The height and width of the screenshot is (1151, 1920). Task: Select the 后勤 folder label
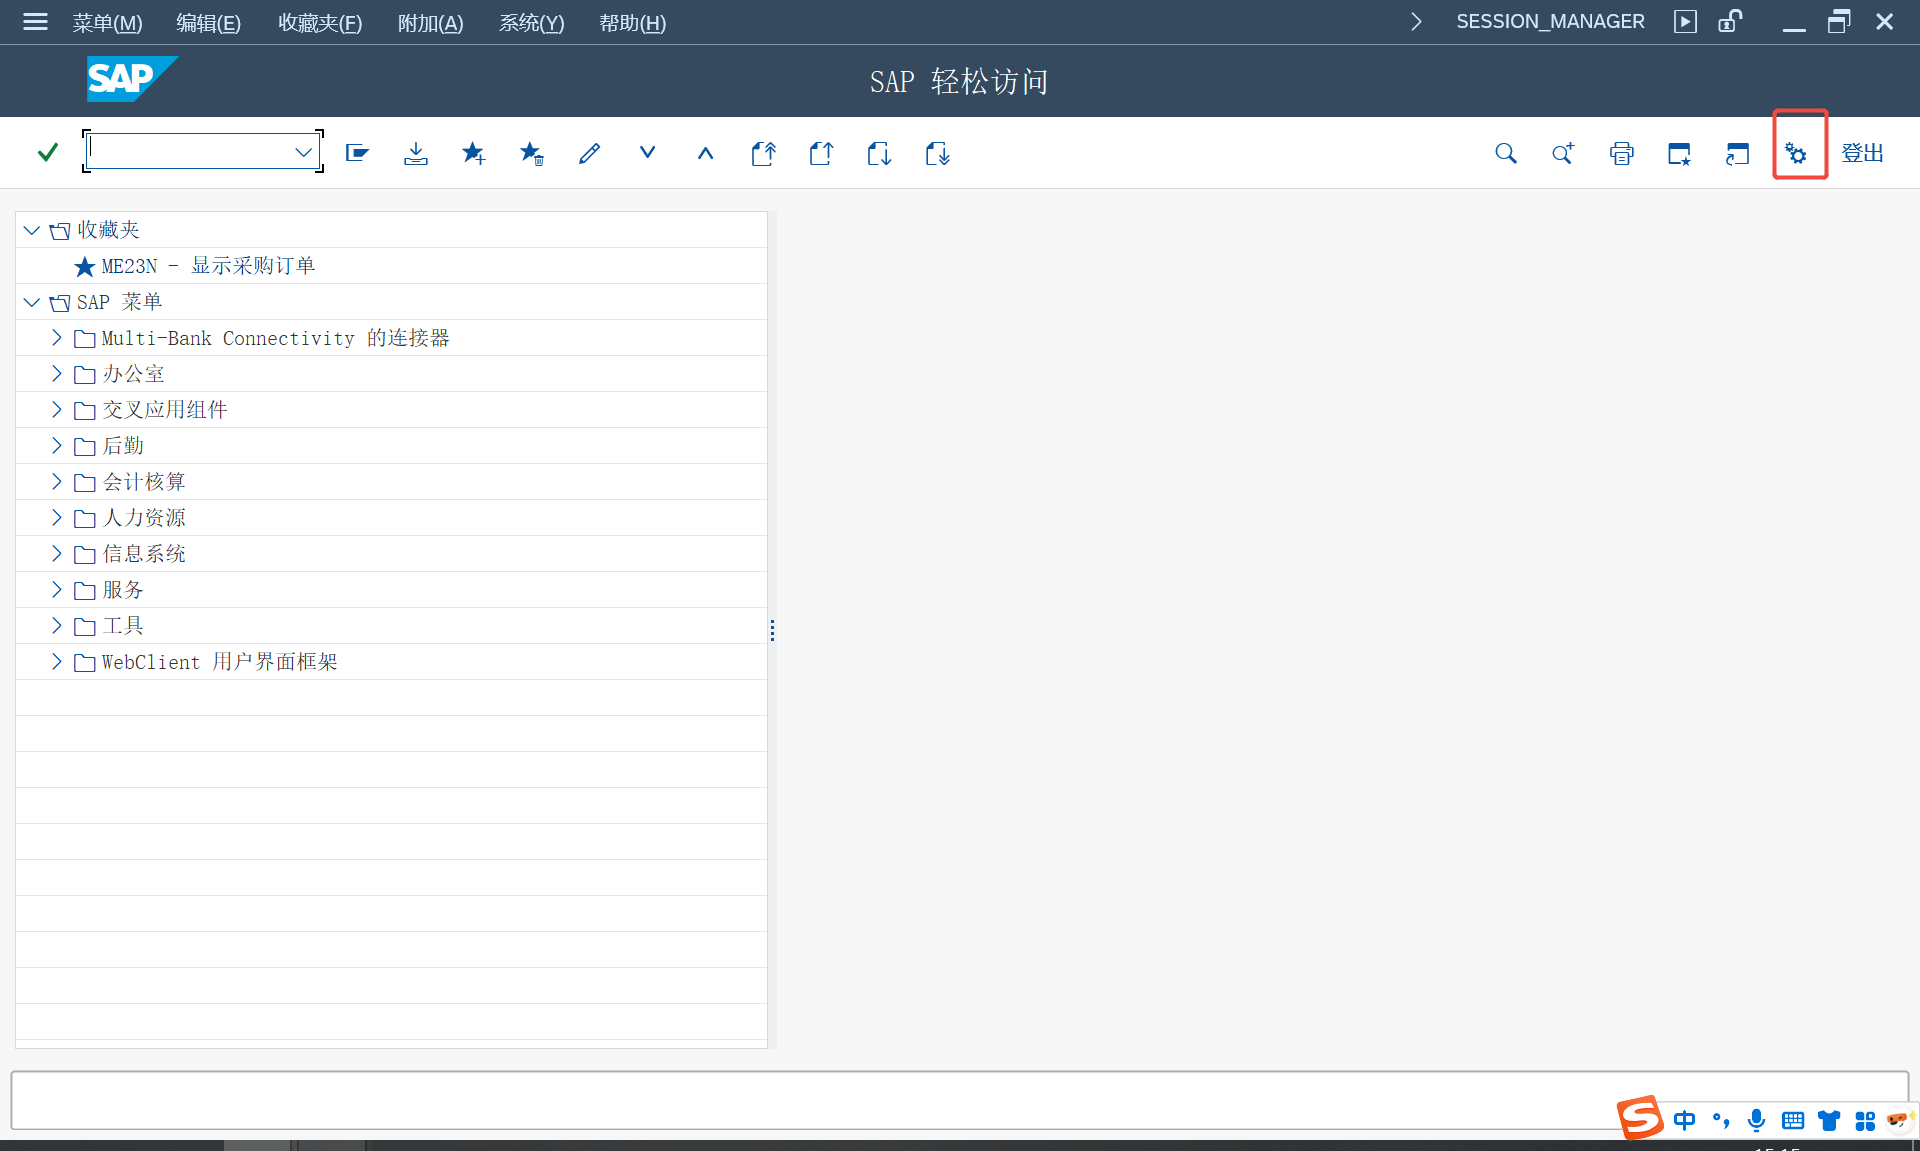click(x=123, y=446)
